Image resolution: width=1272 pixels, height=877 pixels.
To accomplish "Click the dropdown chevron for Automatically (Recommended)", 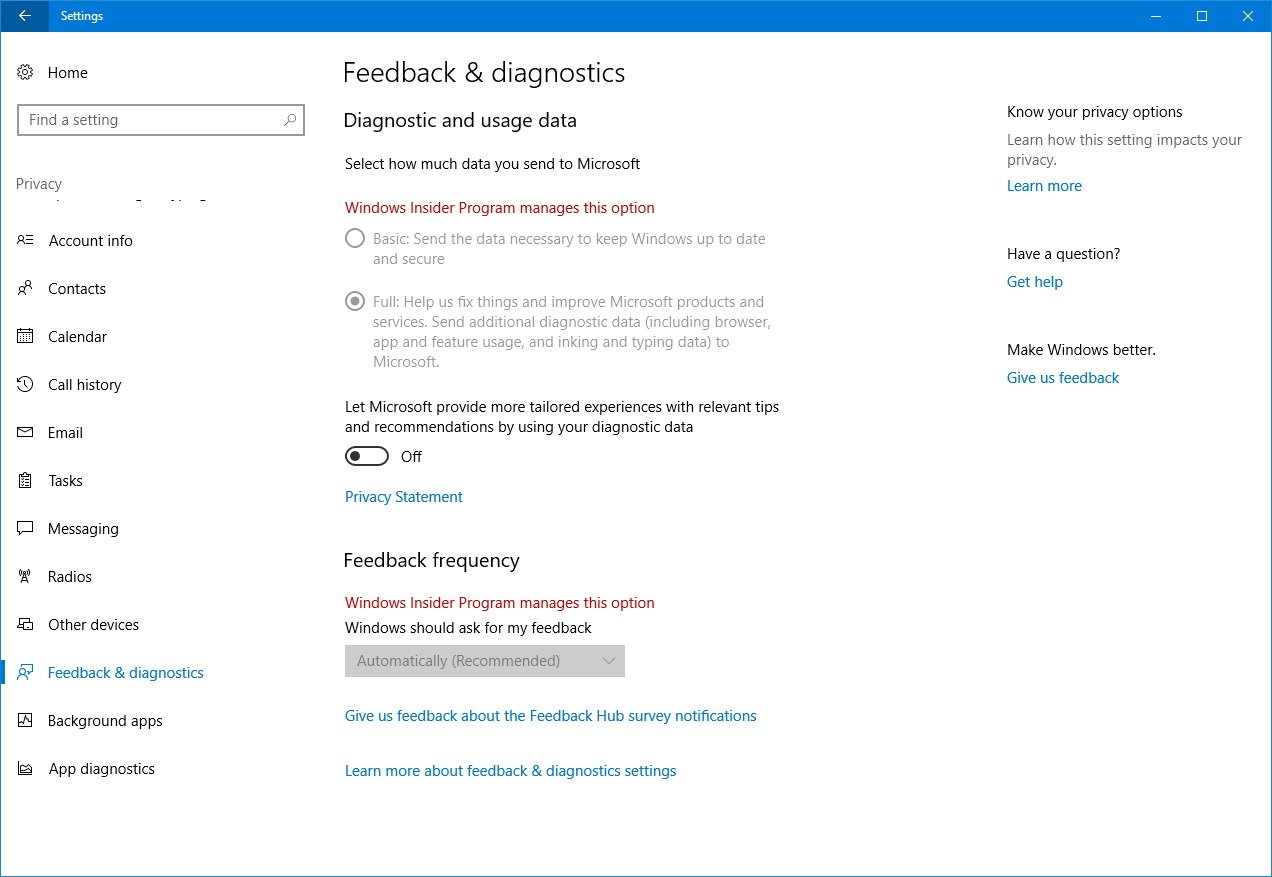I will (609, 661).
